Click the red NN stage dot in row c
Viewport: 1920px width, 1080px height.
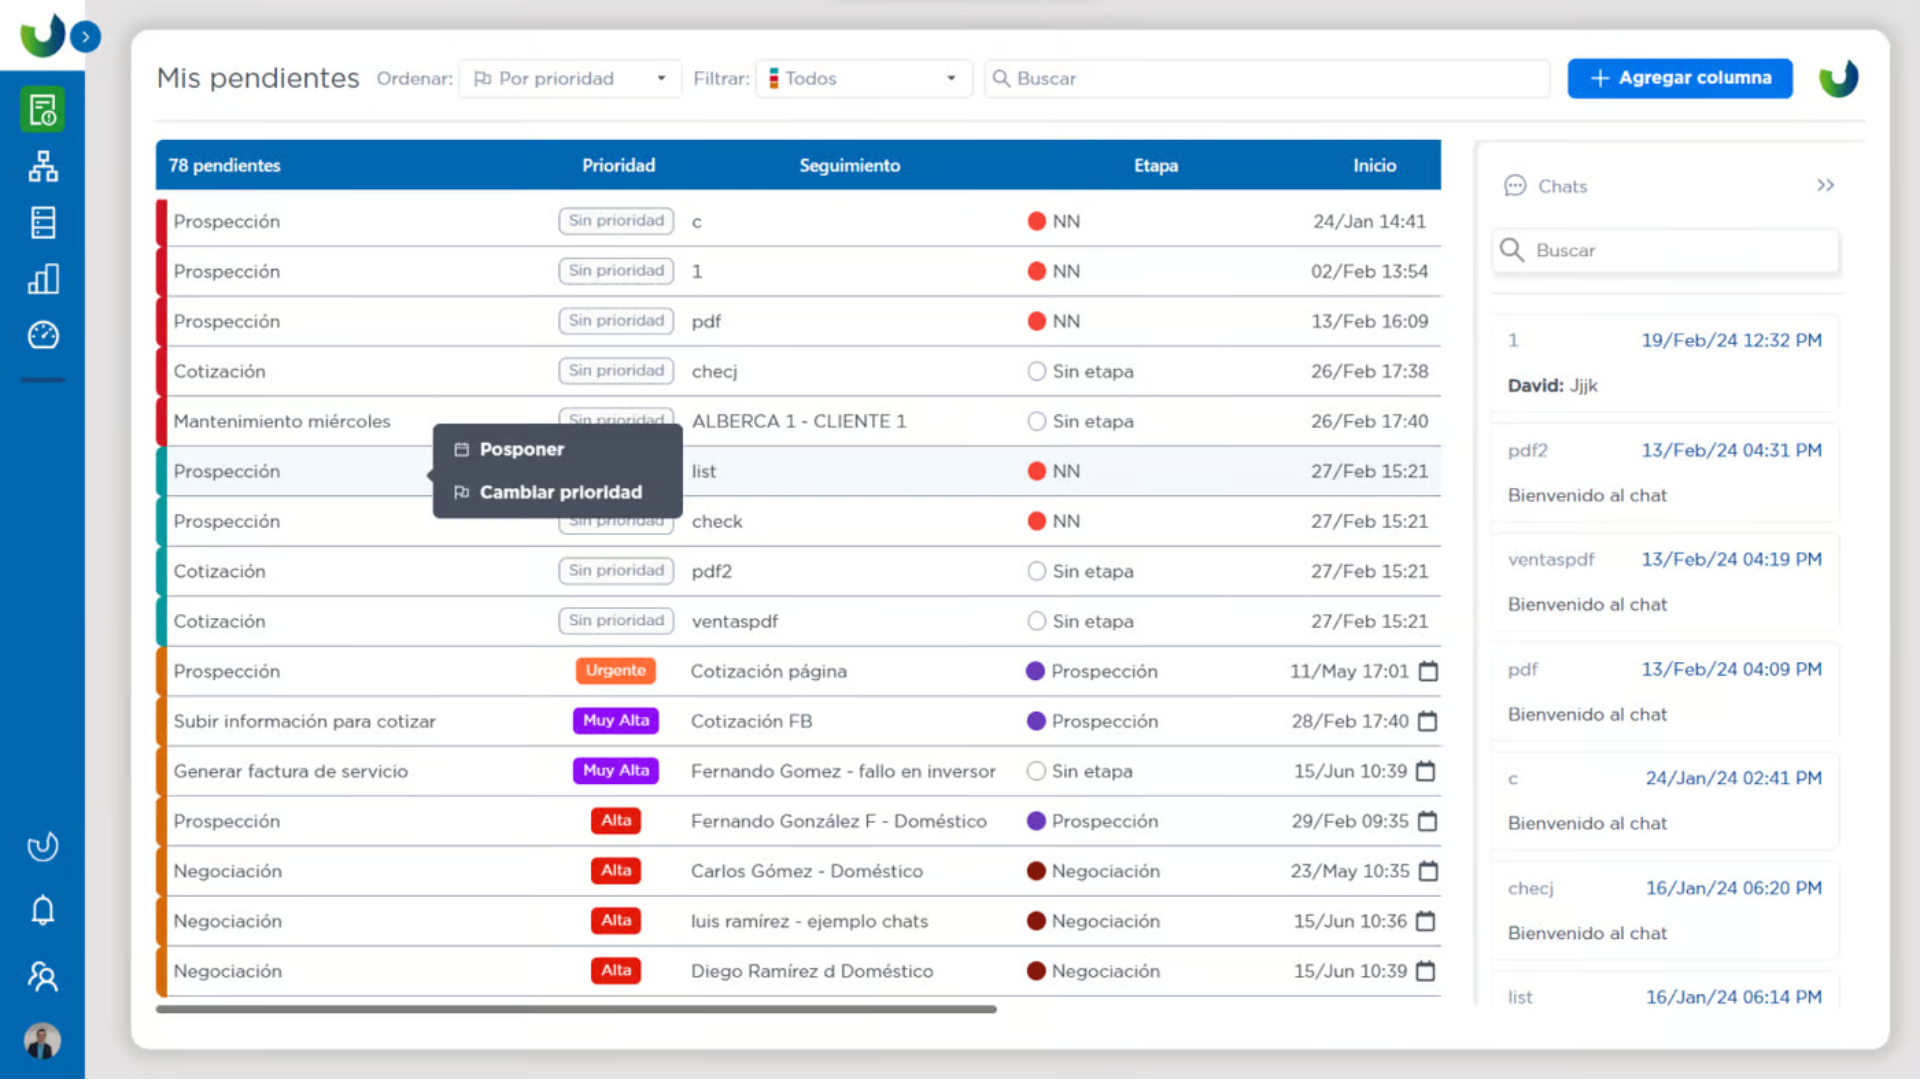click(1037, 221)
